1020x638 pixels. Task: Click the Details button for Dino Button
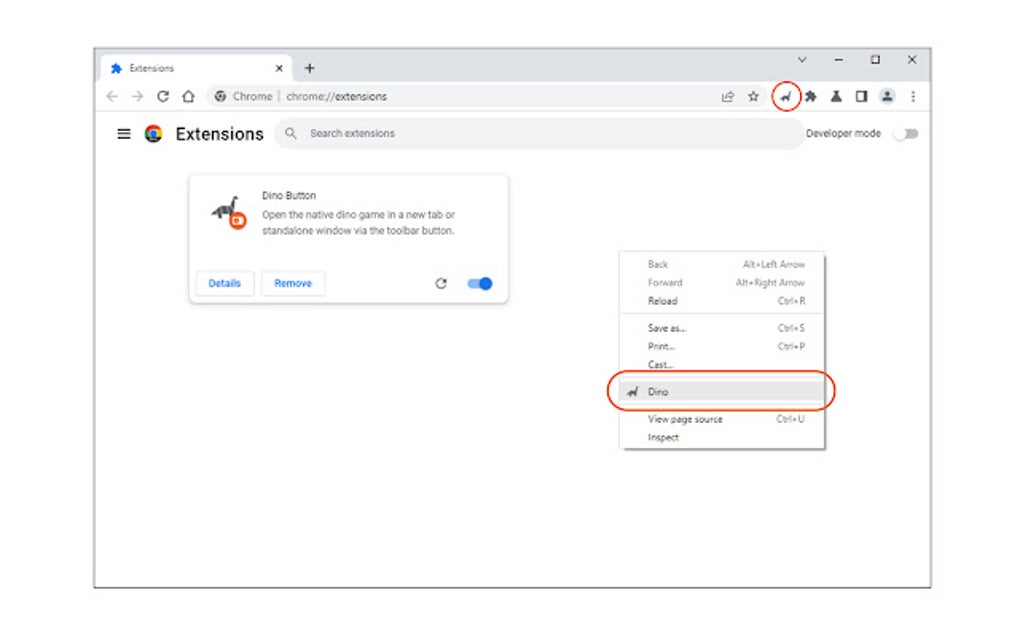coord(224,284)
